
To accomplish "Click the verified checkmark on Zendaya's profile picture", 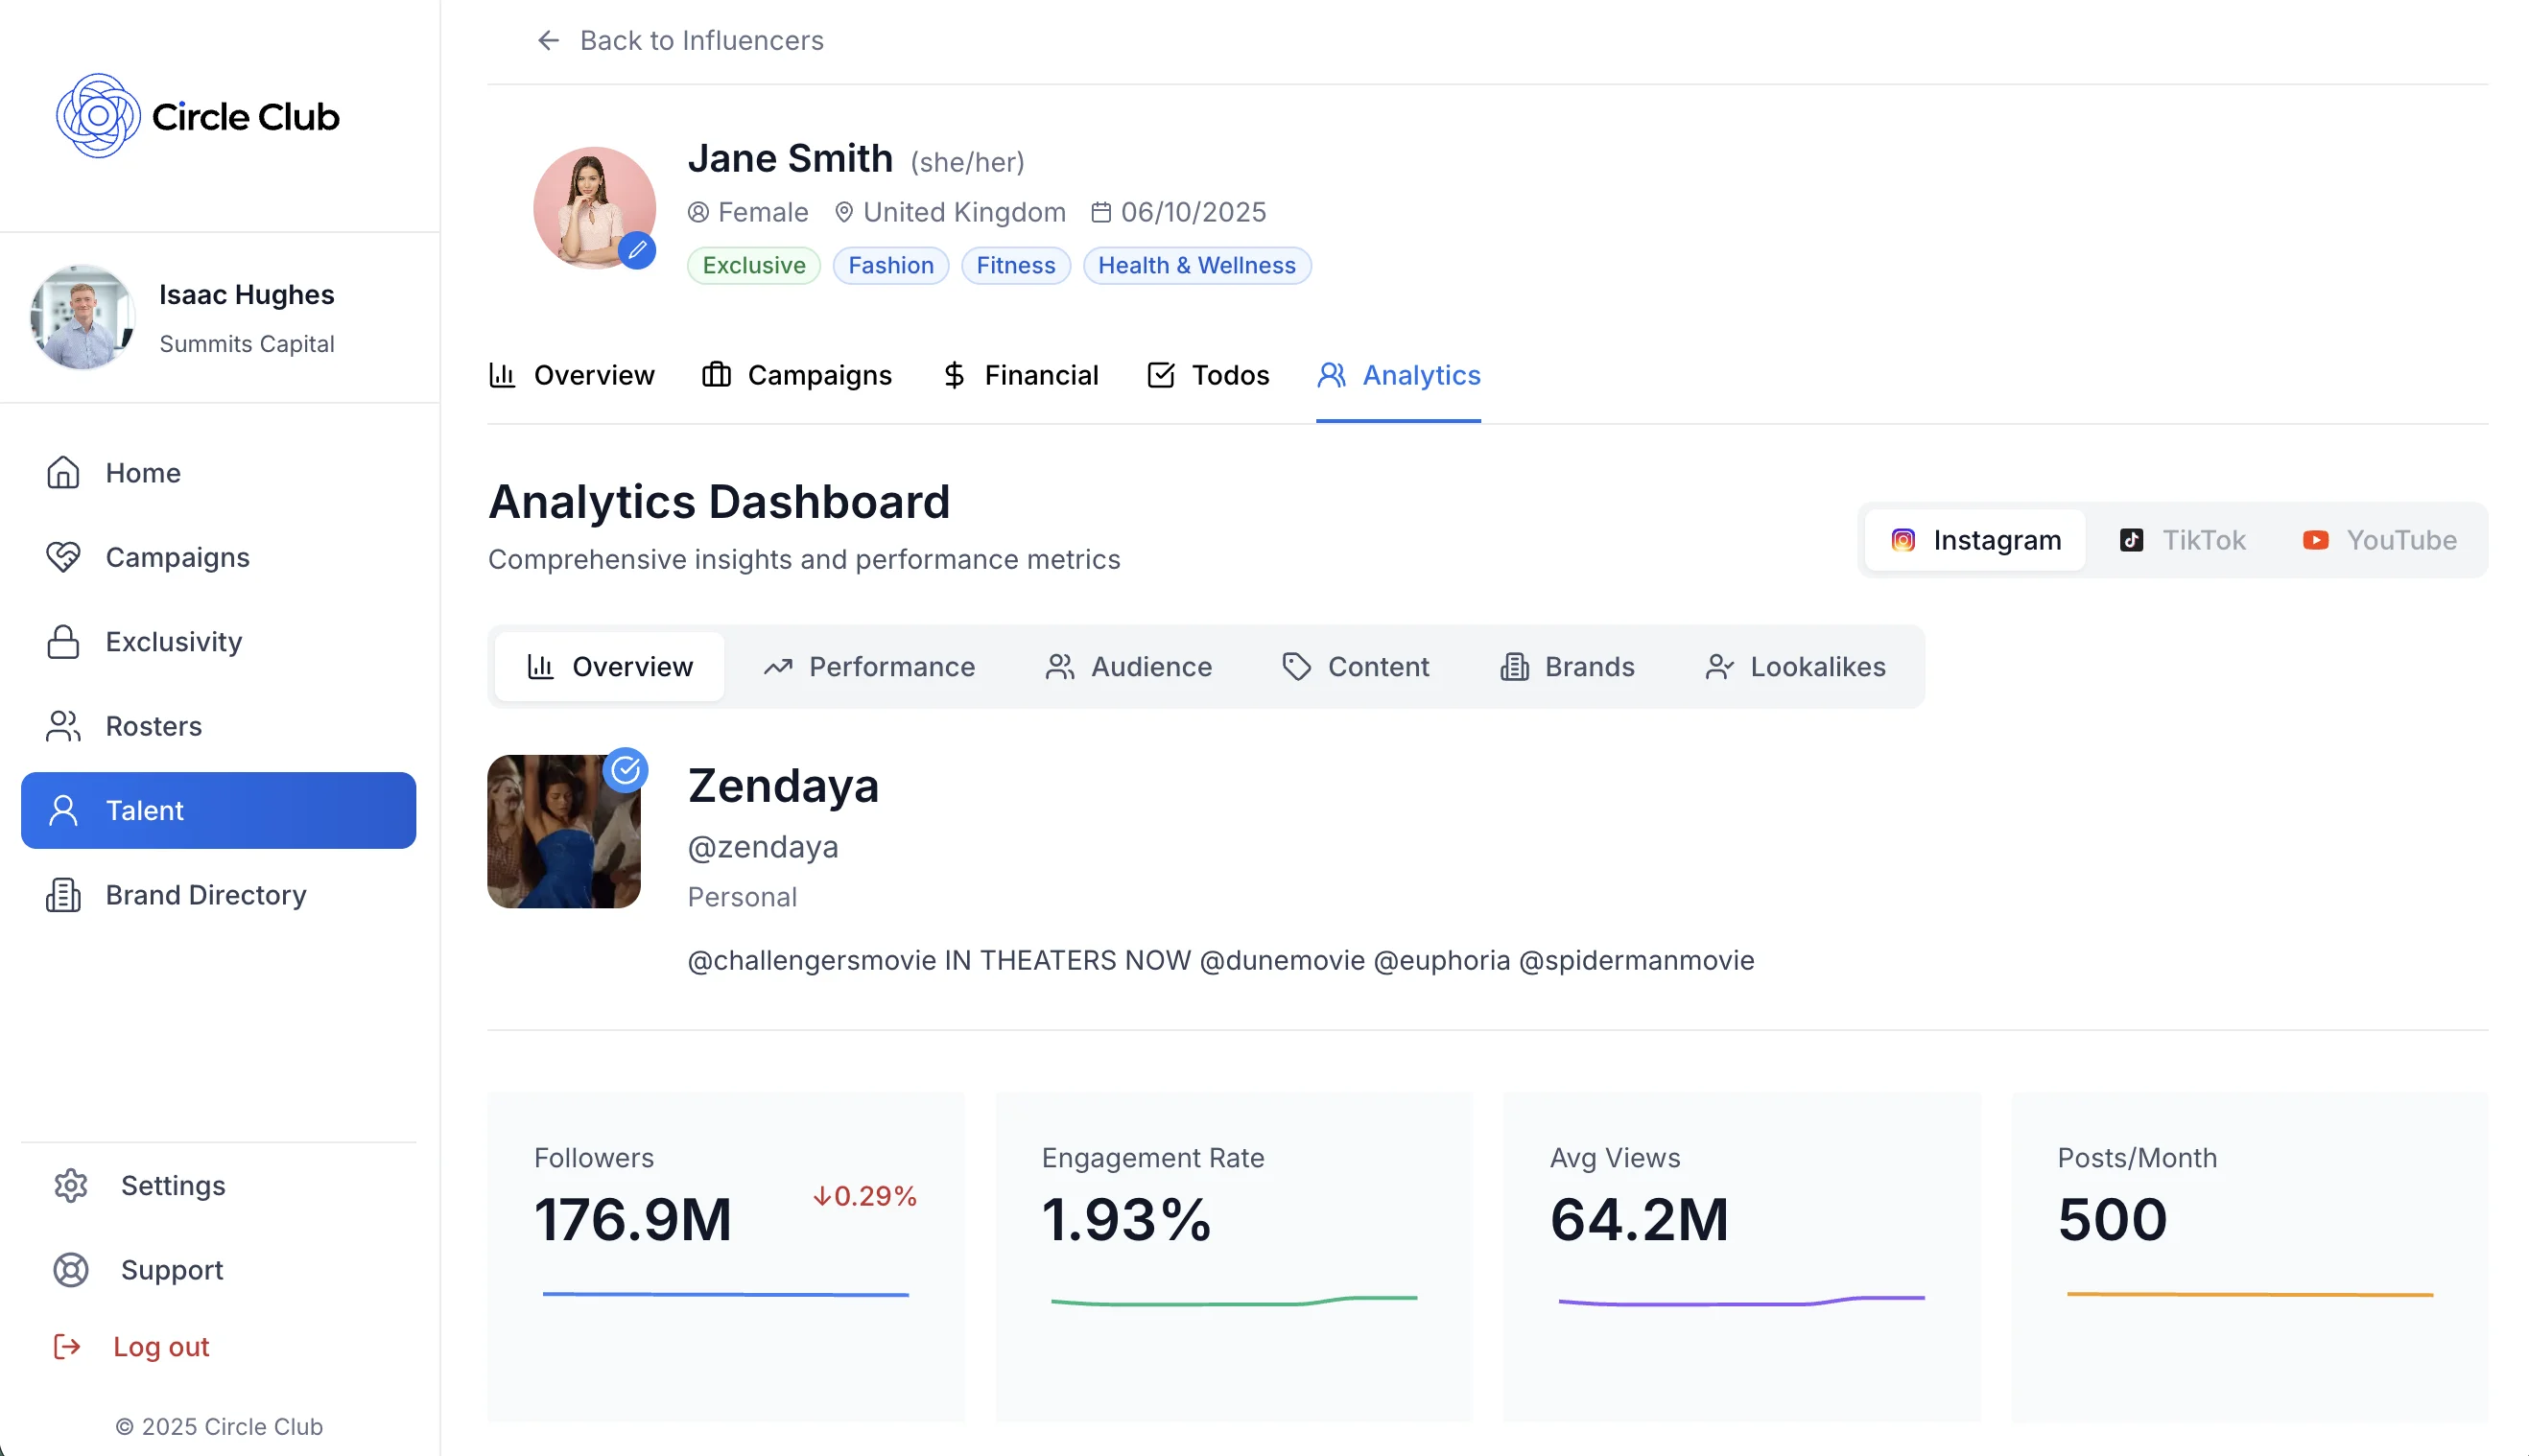I will tap(626, 770).
